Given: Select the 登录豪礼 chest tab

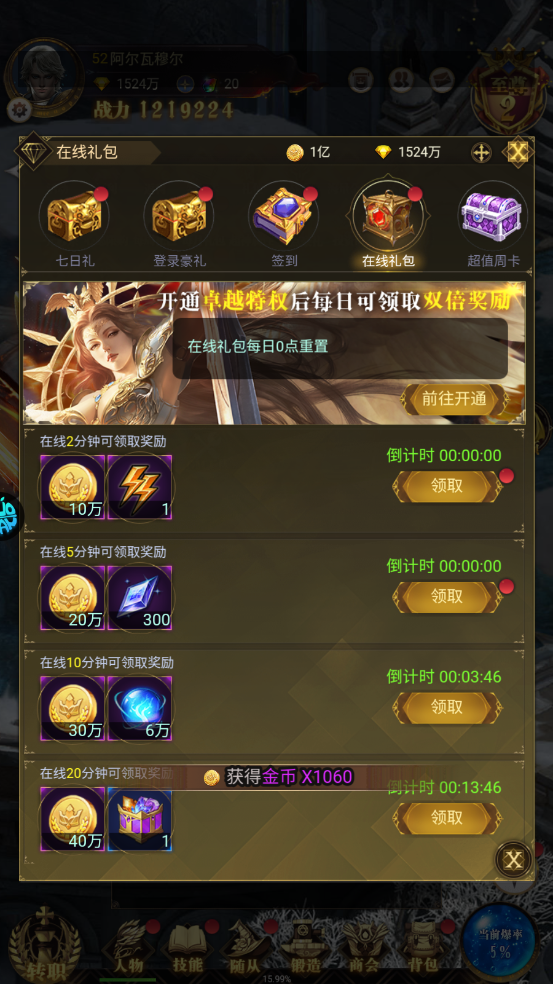Looking at the screenshot, I should (x=180, y=217).
